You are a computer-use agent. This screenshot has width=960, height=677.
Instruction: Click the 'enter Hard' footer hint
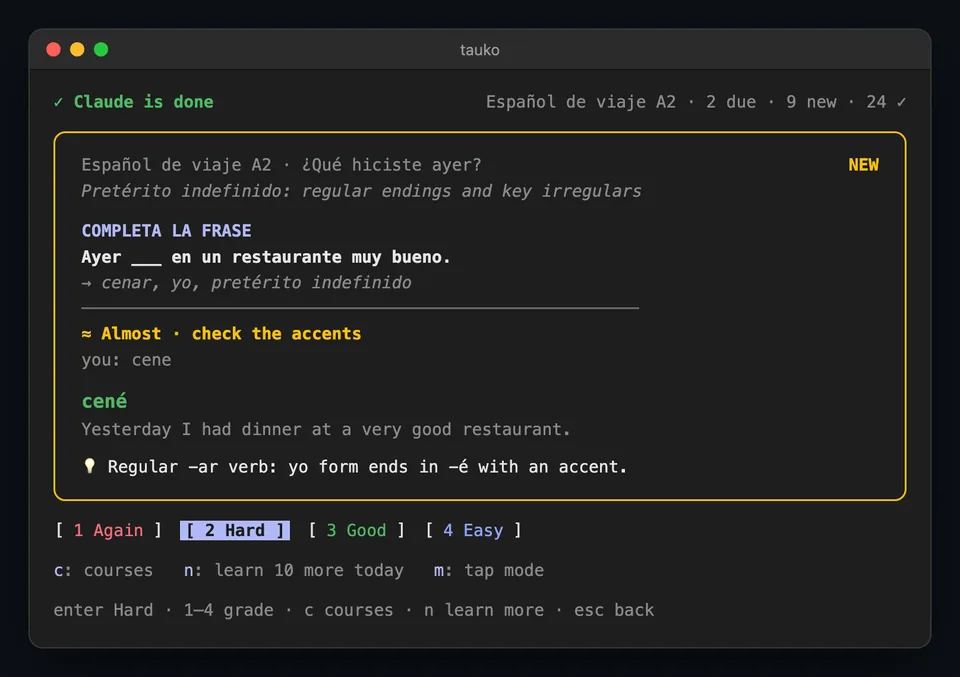103,610
